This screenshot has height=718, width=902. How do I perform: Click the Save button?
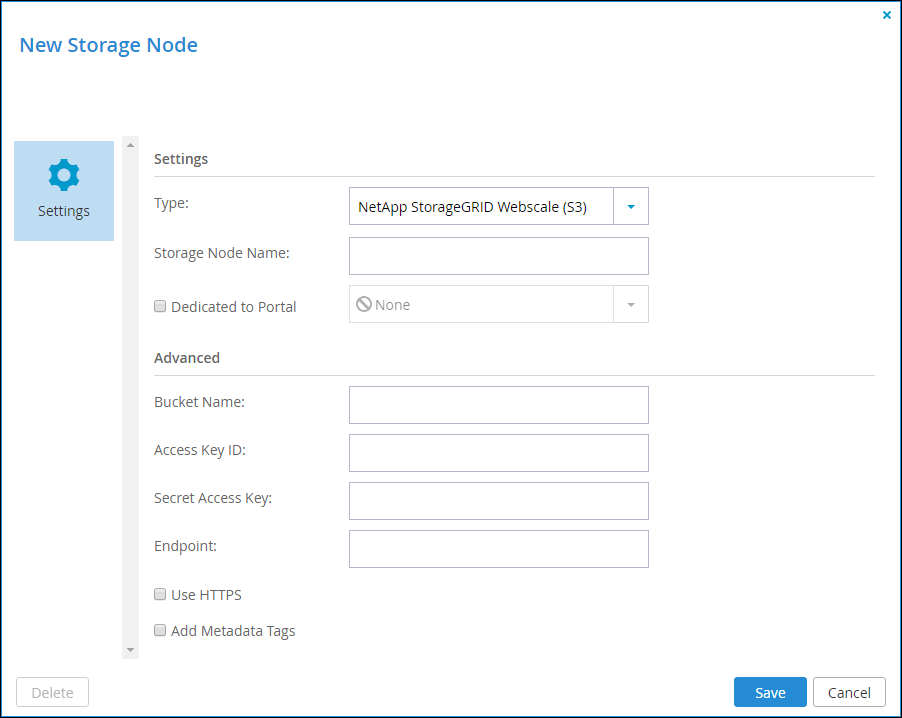[770, 692]
